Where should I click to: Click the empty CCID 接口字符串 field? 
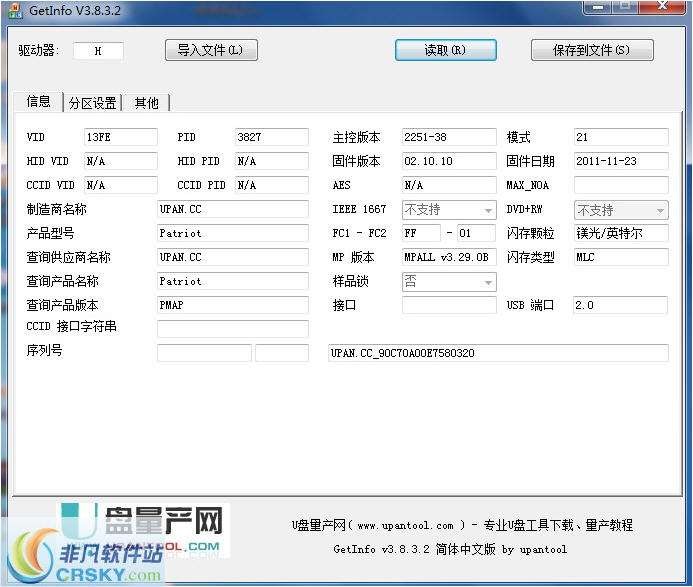[x=232, y=328]
